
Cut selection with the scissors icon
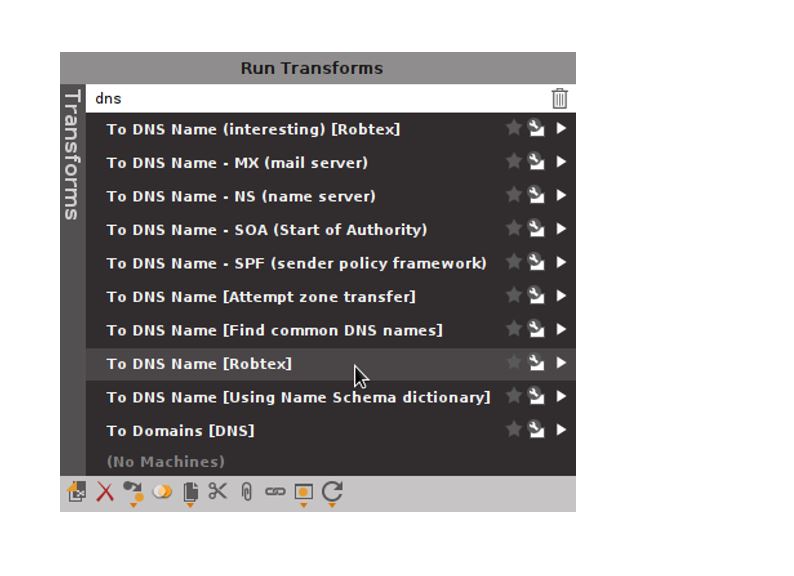tap(218, 491)
